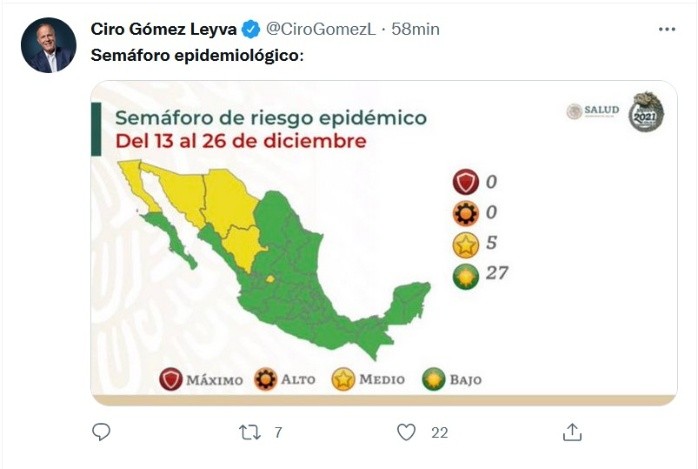Screen dimensions: 698x469
Task: Click the Salud logo in image
Action: [593, 110]
